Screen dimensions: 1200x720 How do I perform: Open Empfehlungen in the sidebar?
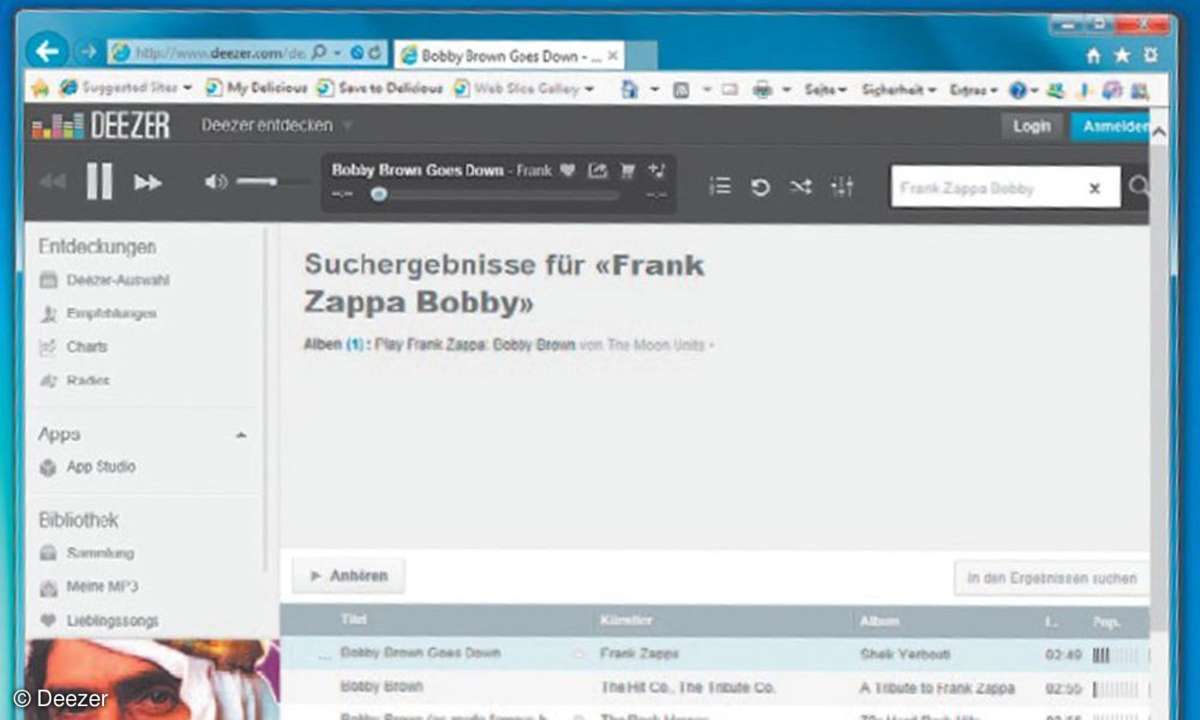point(98,314)
